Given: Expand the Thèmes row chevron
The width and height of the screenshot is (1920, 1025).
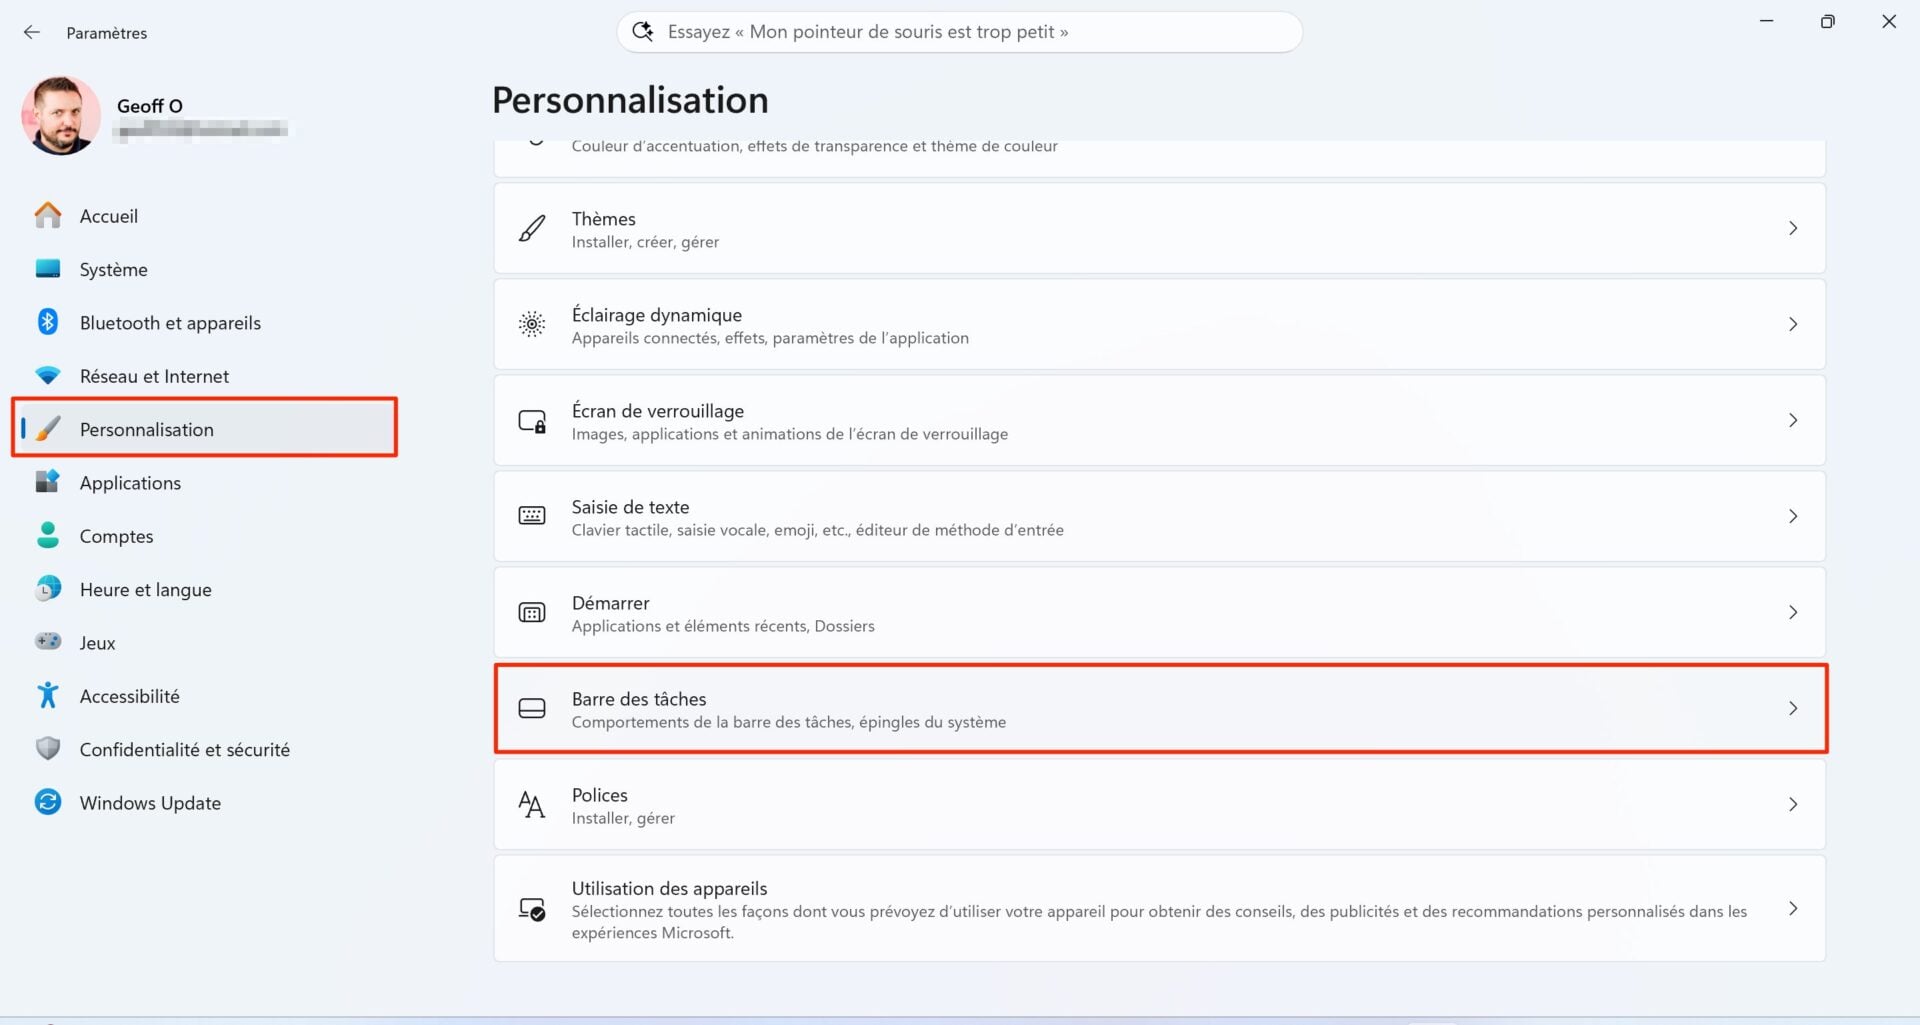Looking at the screenshot, I should tap(1793, 228).
